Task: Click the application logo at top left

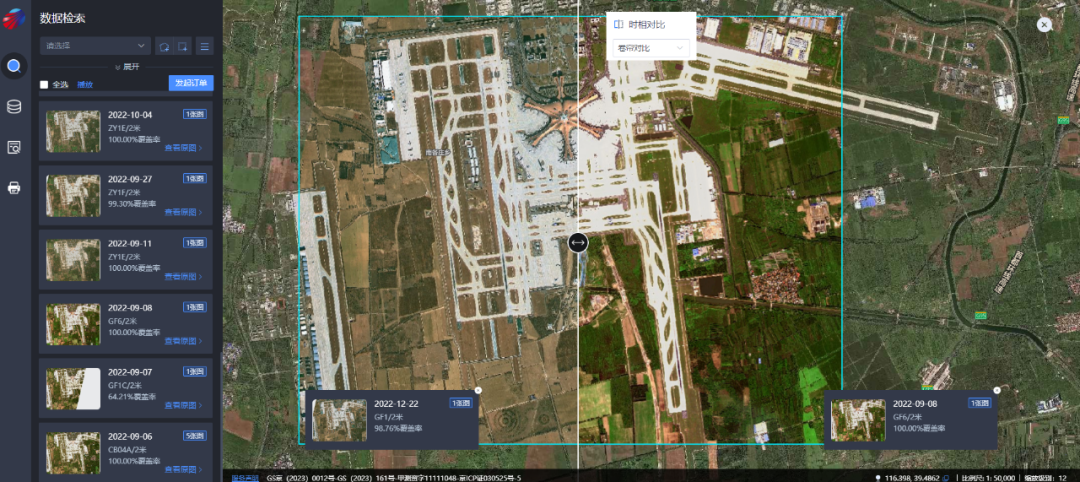Action: pos(14,19)
